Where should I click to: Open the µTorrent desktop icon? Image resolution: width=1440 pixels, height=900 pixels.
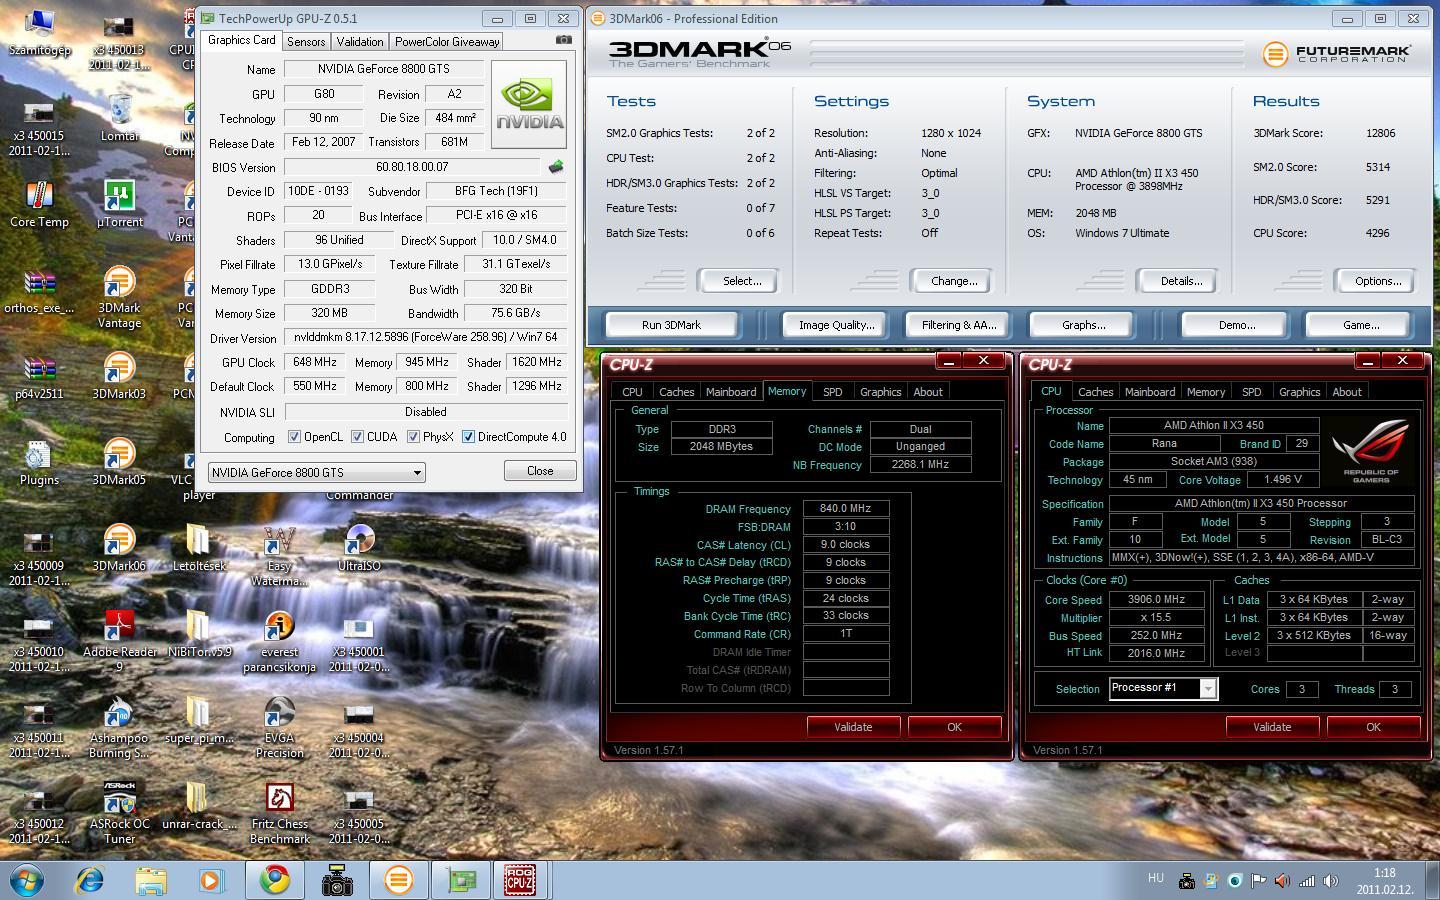[x=119, y=204]
